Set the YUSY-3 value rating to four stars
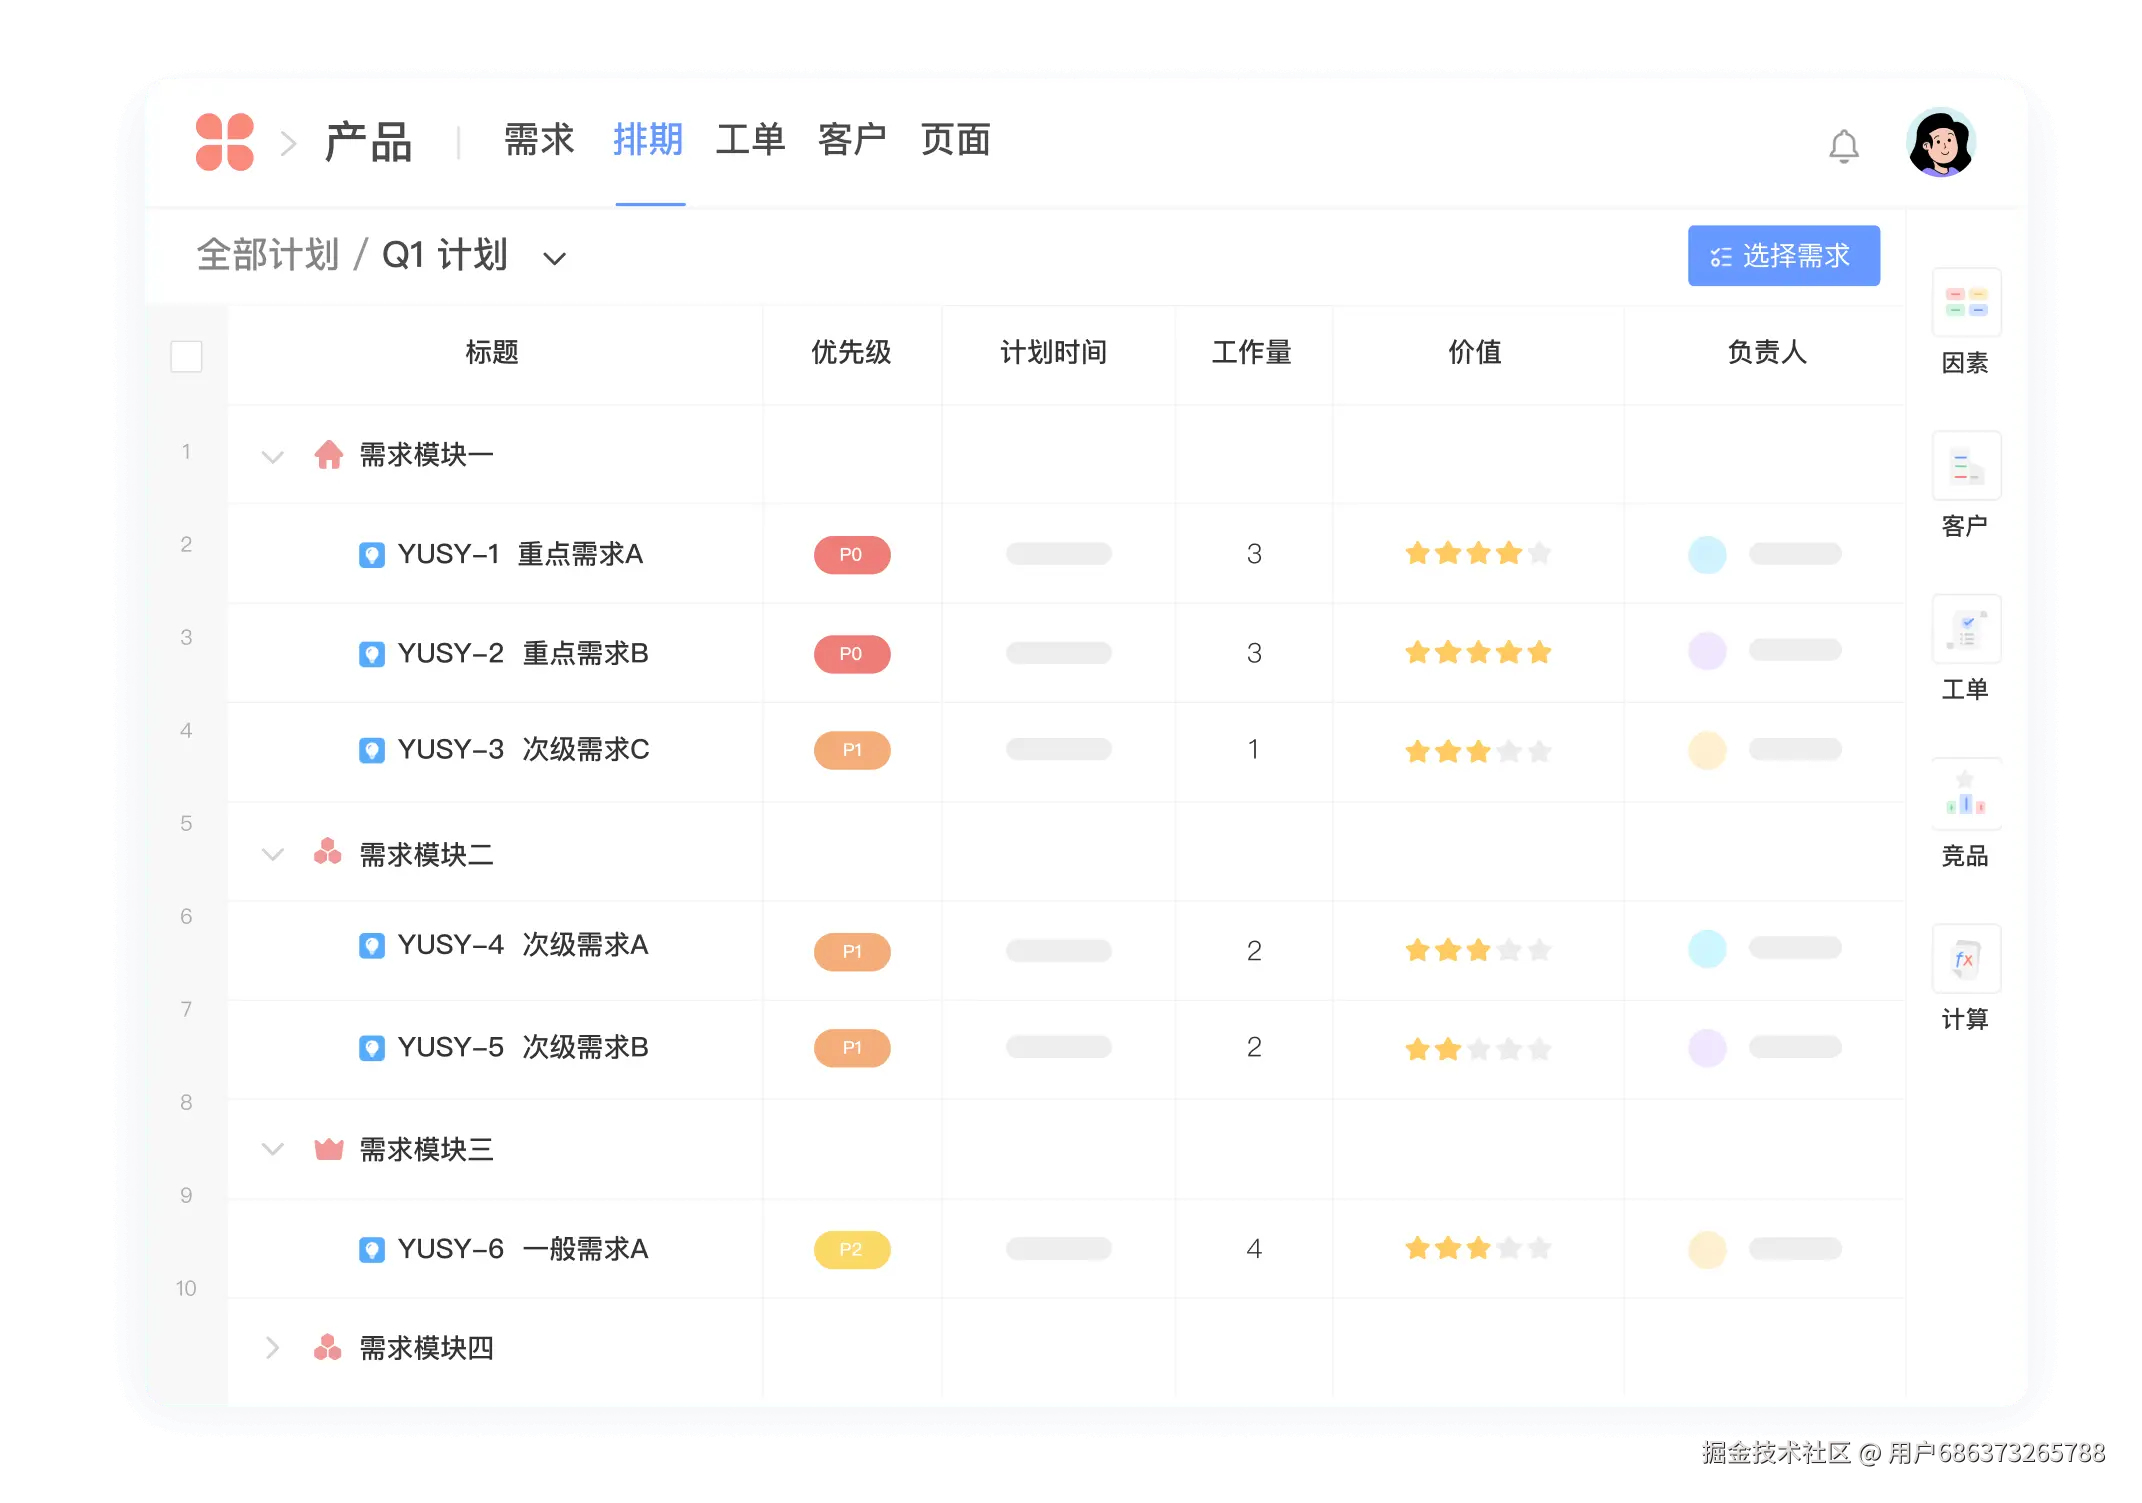The image size is (2142, 1503). click(x=1509, y=751)
